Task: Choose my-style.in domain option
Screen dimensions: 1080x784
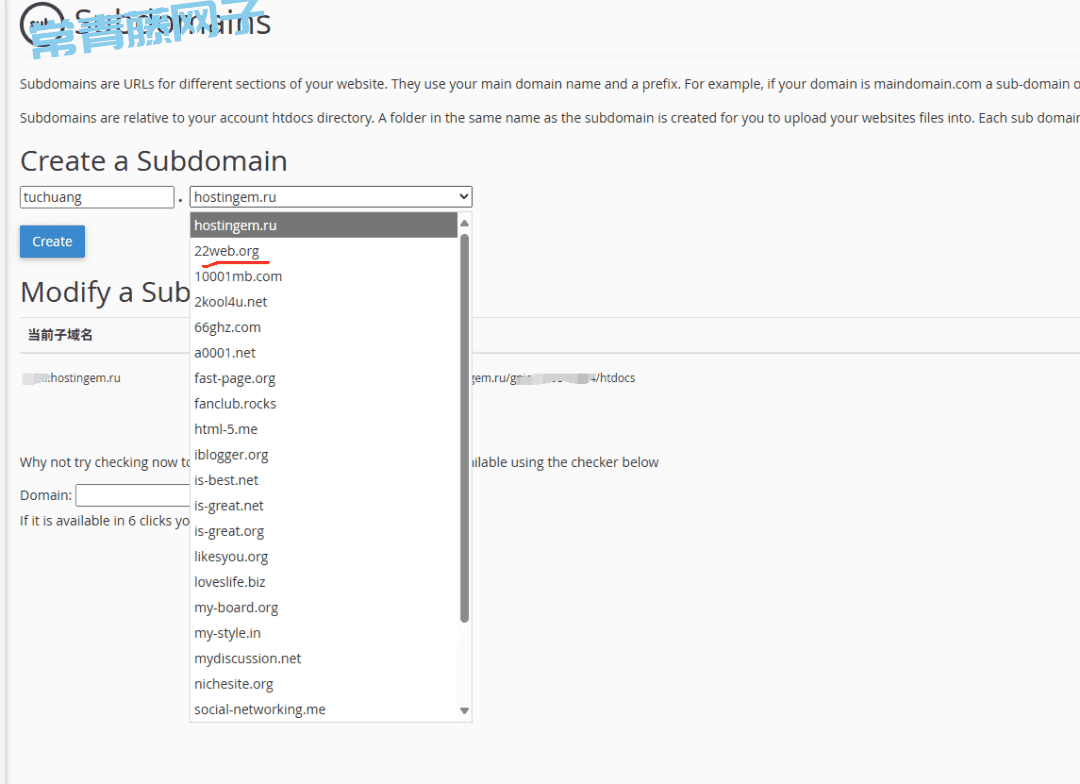Action: [324, 633]
